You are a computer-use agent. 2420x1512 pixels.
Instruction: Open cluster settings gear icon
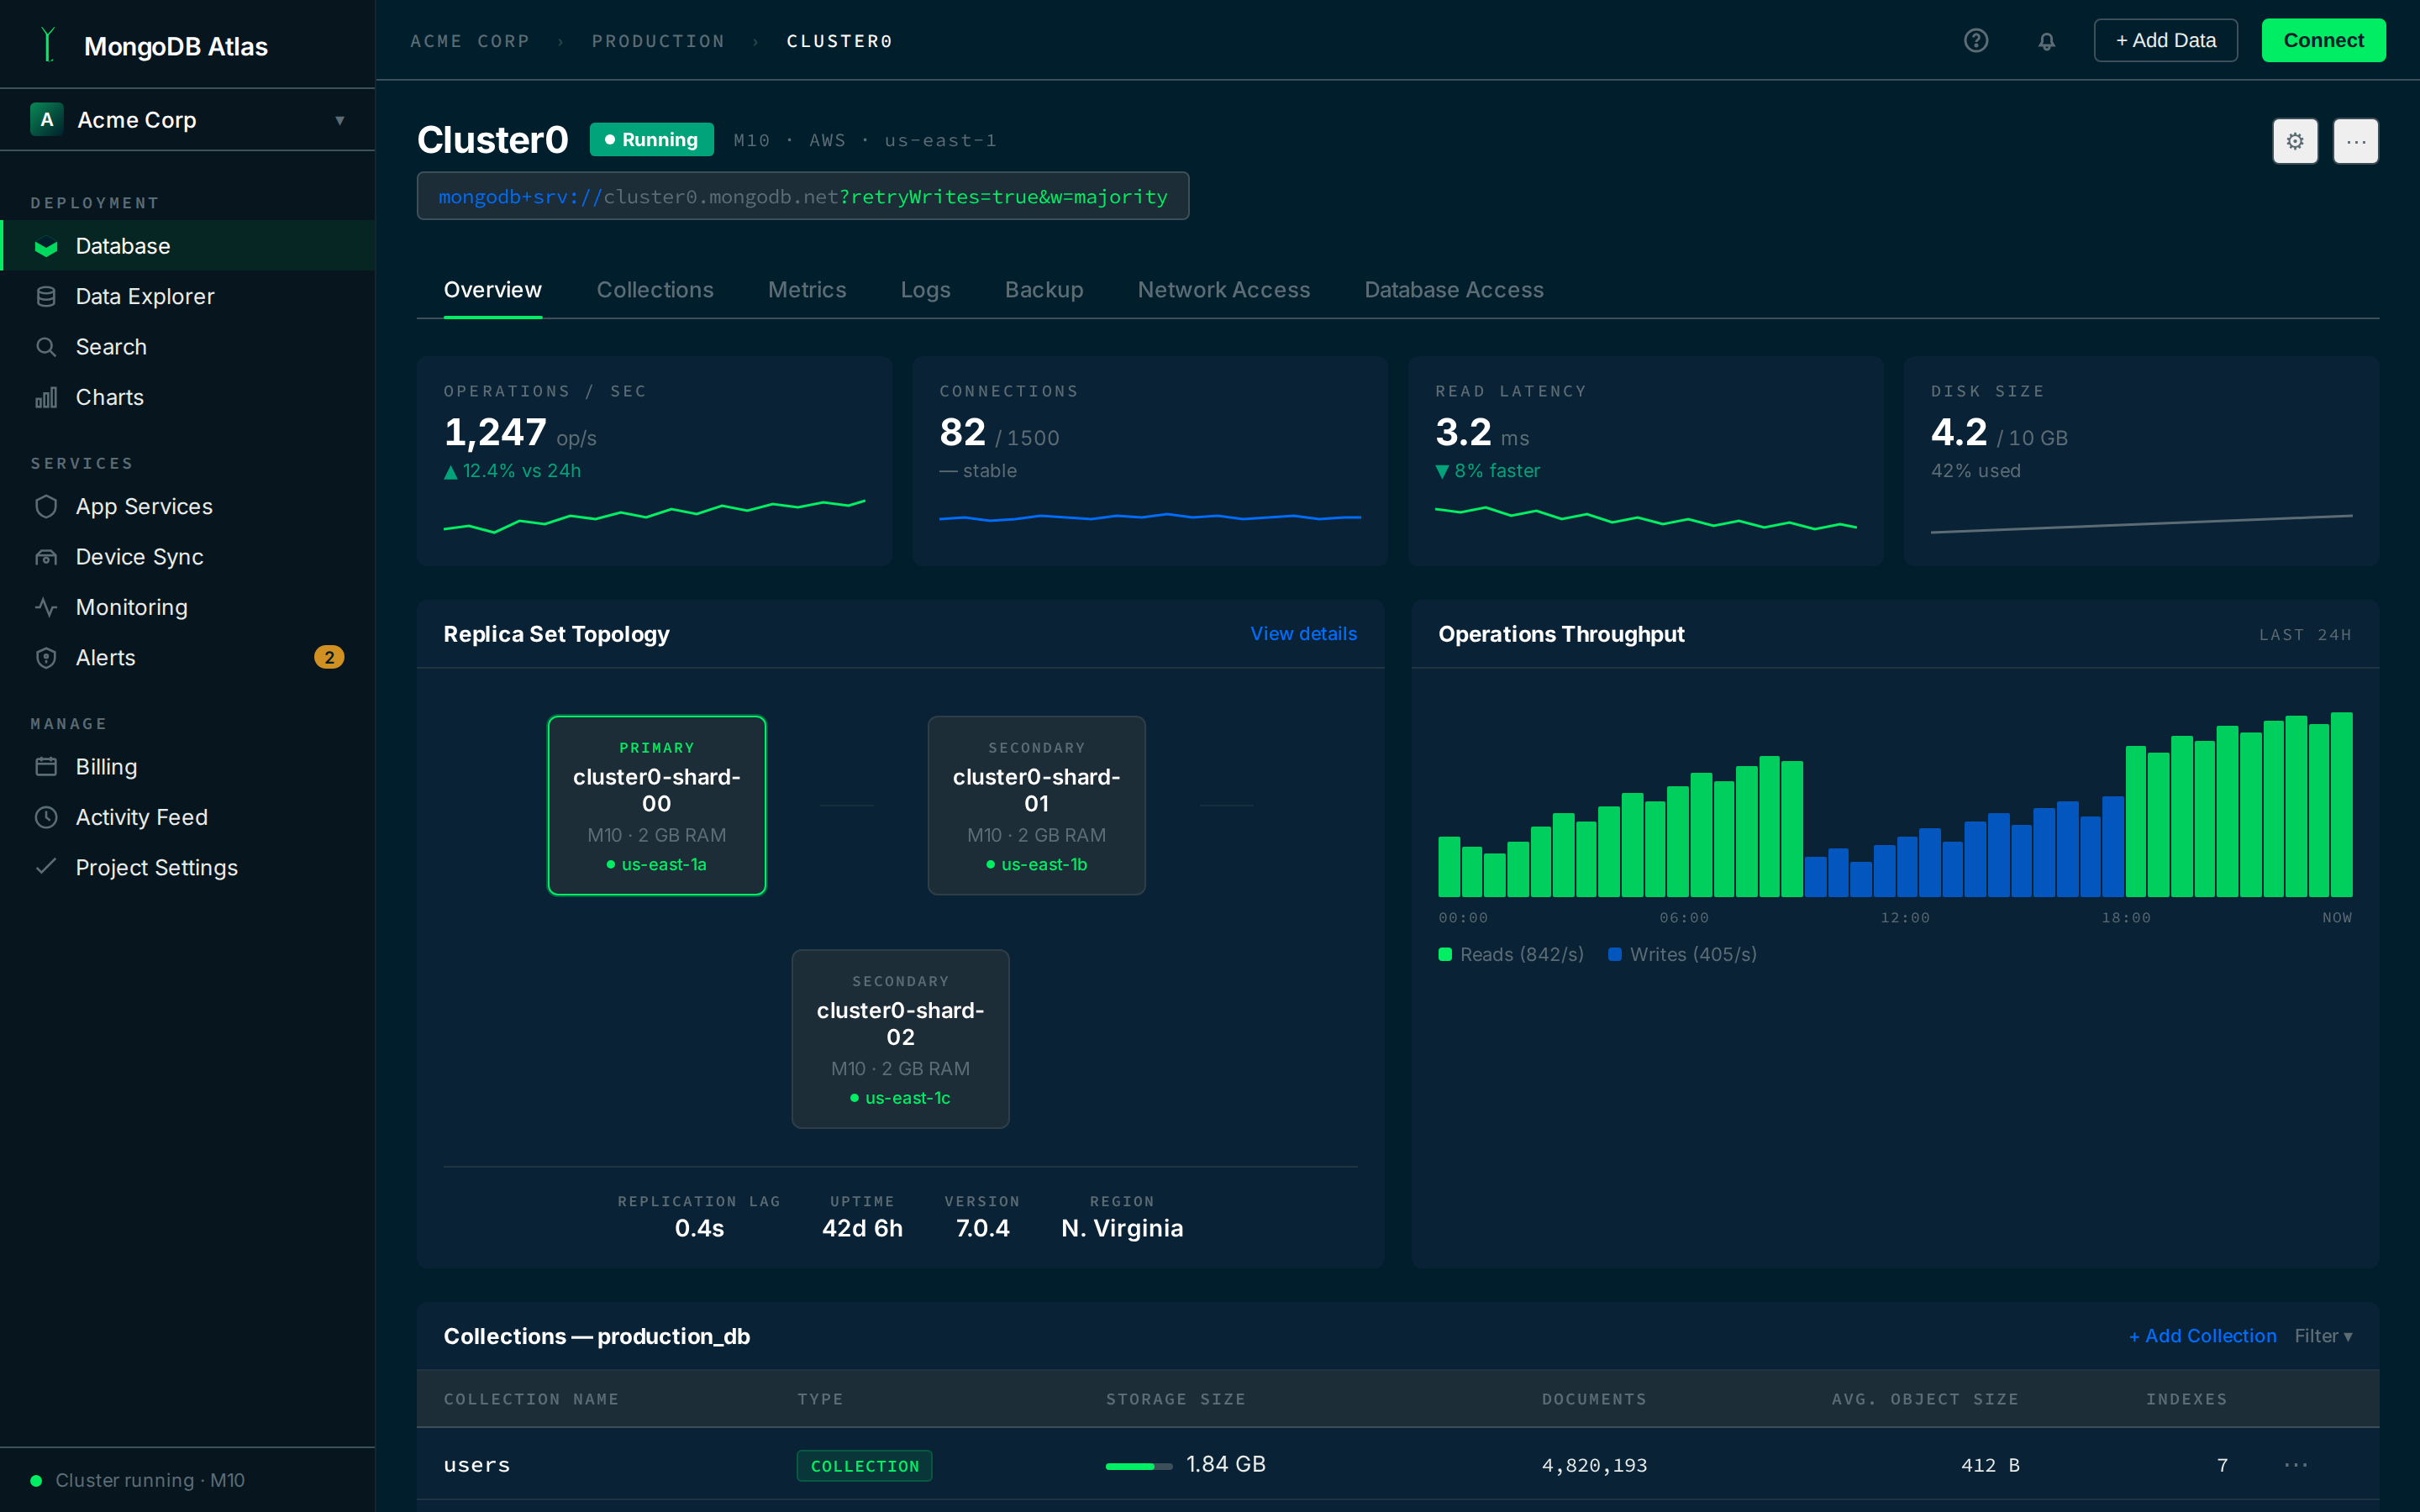2295,141
